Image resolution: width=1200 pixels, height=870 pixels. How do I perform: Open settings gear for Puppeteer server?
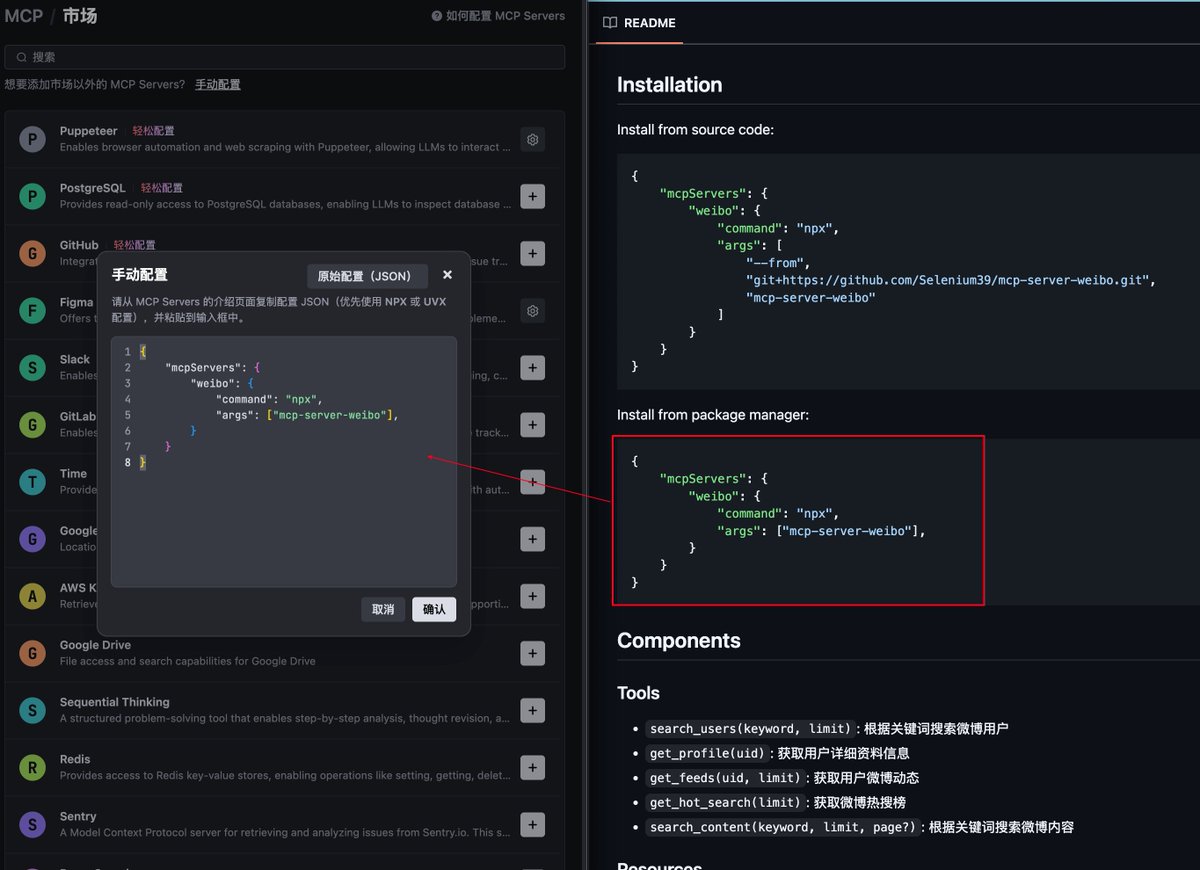[x=533, y=140]
